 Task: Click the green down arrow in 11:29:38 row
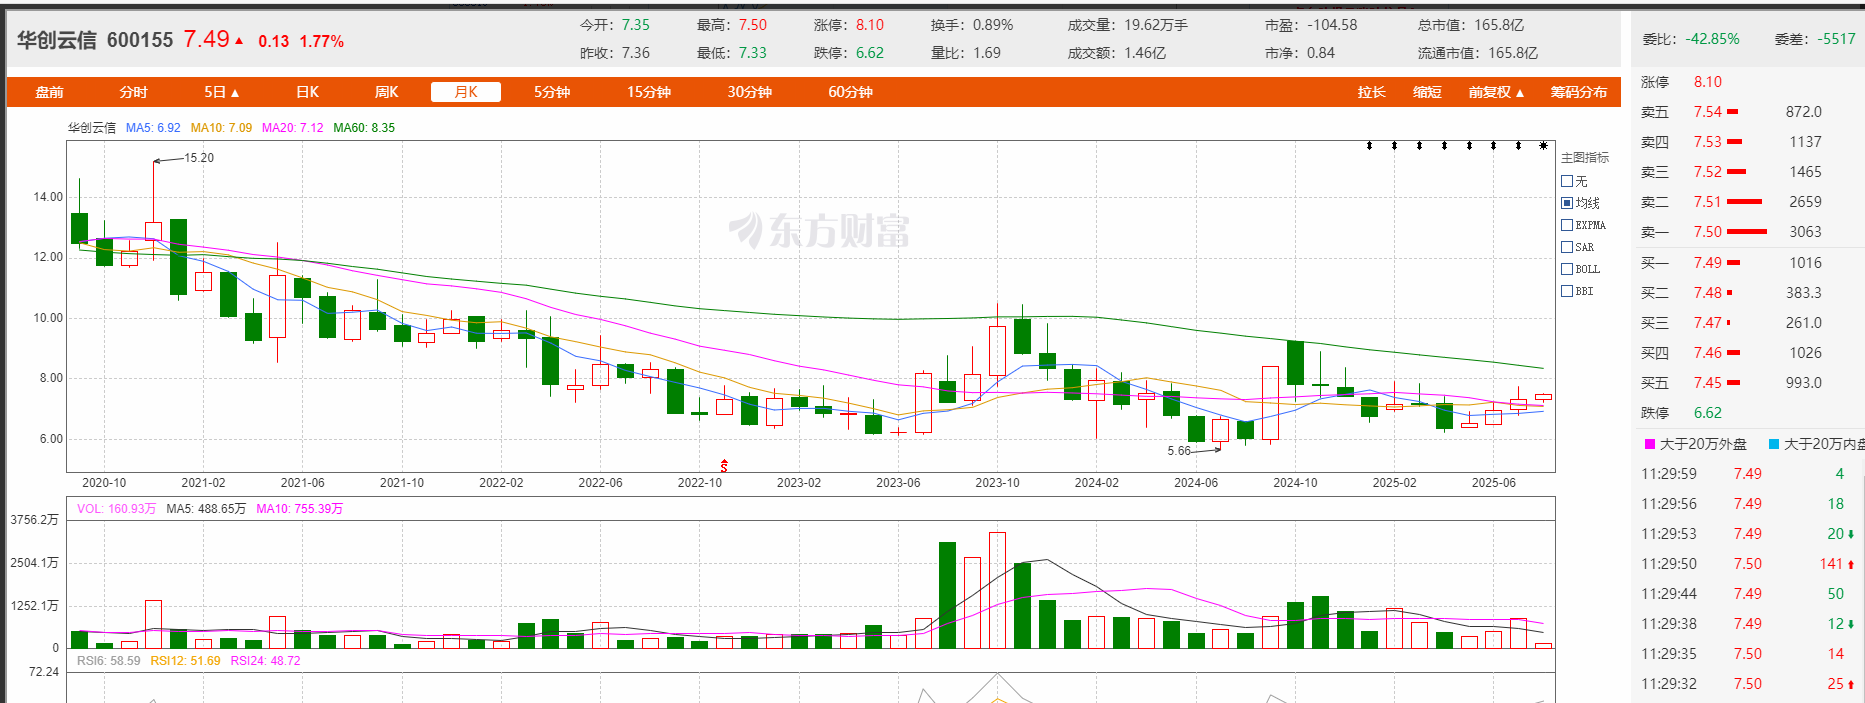1851,624
